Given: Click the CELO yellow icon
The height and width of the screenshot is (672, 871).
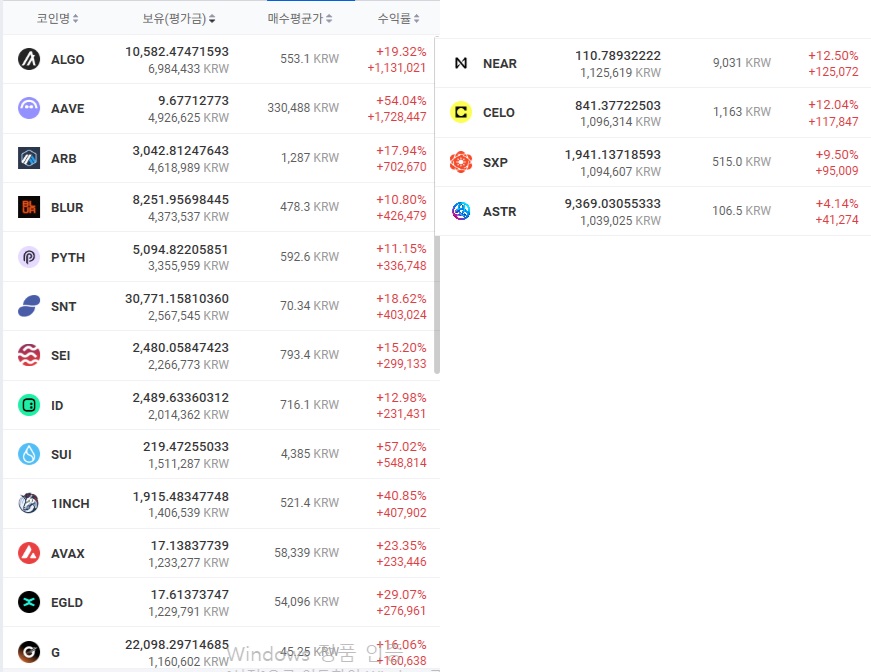Looking at the screenshot, I should pyautogui.click(x=461, y=112).
